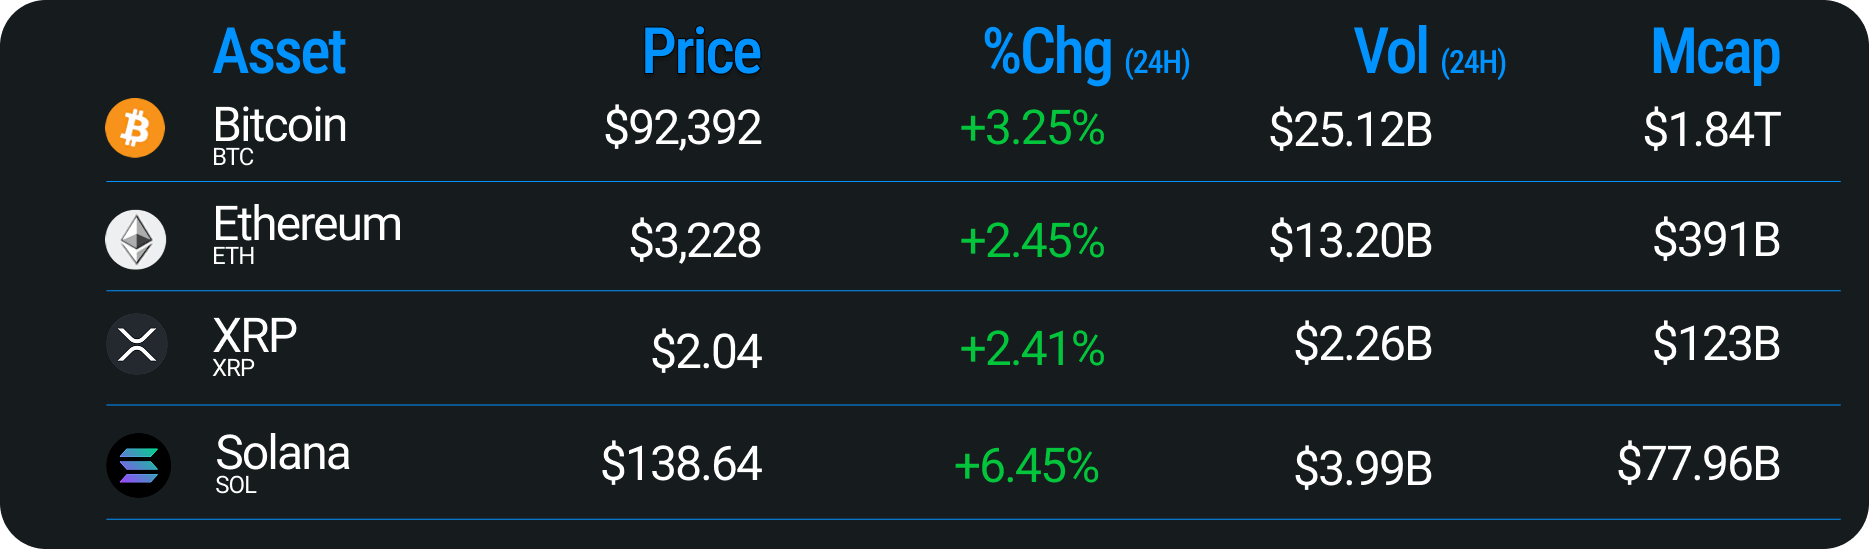Image resolution: width=1869 pixels, height=549 pixels.
Task: Click the Ethereum logo icon
Action: point(136,240)
